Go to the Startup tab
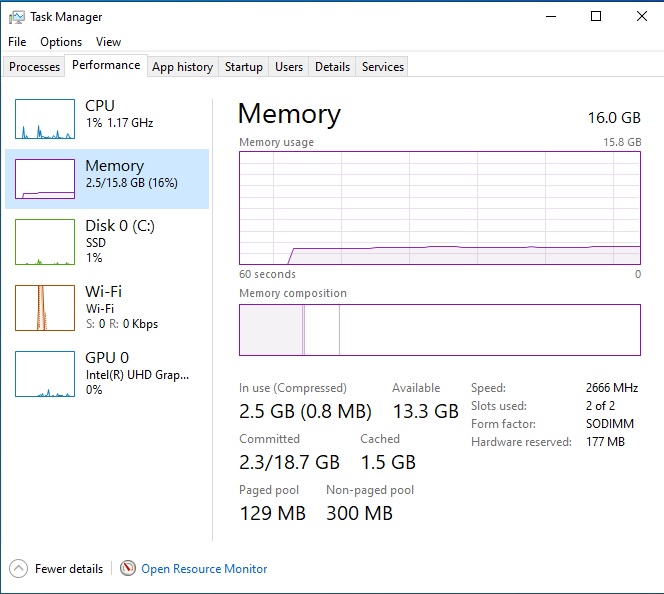 click(244, 67)
